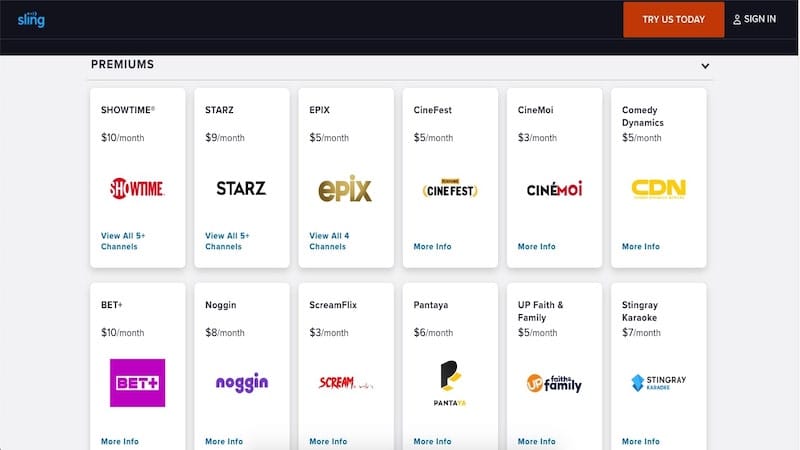Viewport: 800px width, 450px height.
Task: Click the CinéMoi logo
Action: 554,189
